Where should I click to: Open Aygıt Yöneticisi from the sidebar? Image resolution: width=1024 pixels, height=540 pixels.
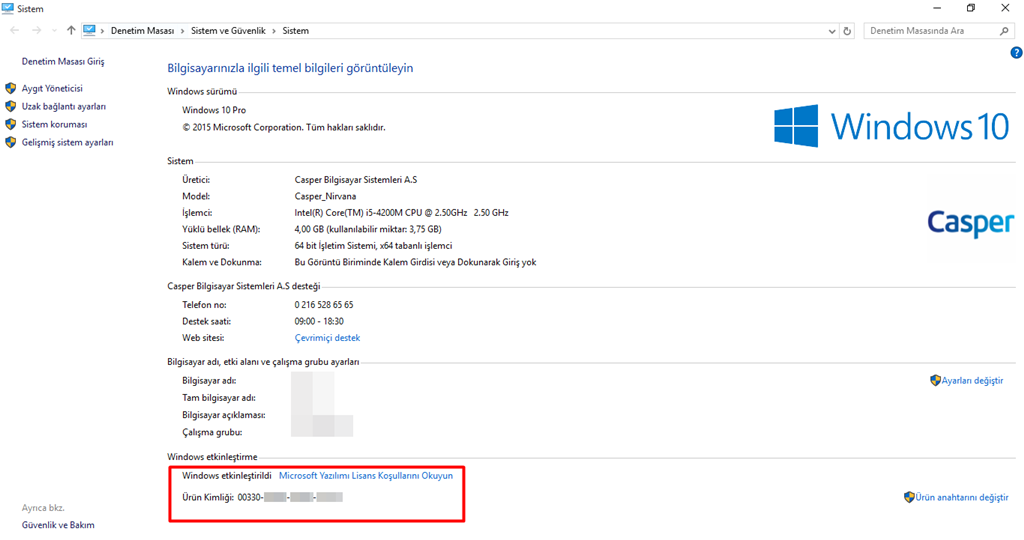(x=52, y=88)
